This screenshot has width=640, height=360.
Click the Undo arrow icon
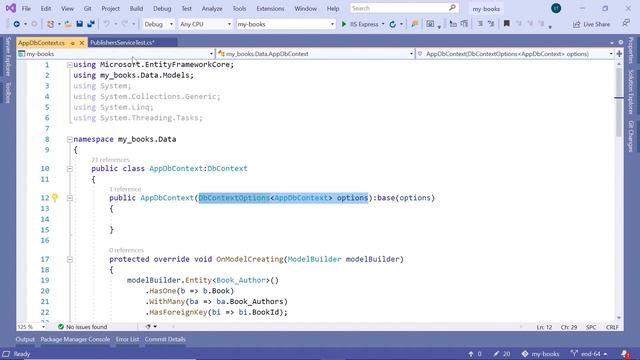pyautogui.click(x=107, y=24)
